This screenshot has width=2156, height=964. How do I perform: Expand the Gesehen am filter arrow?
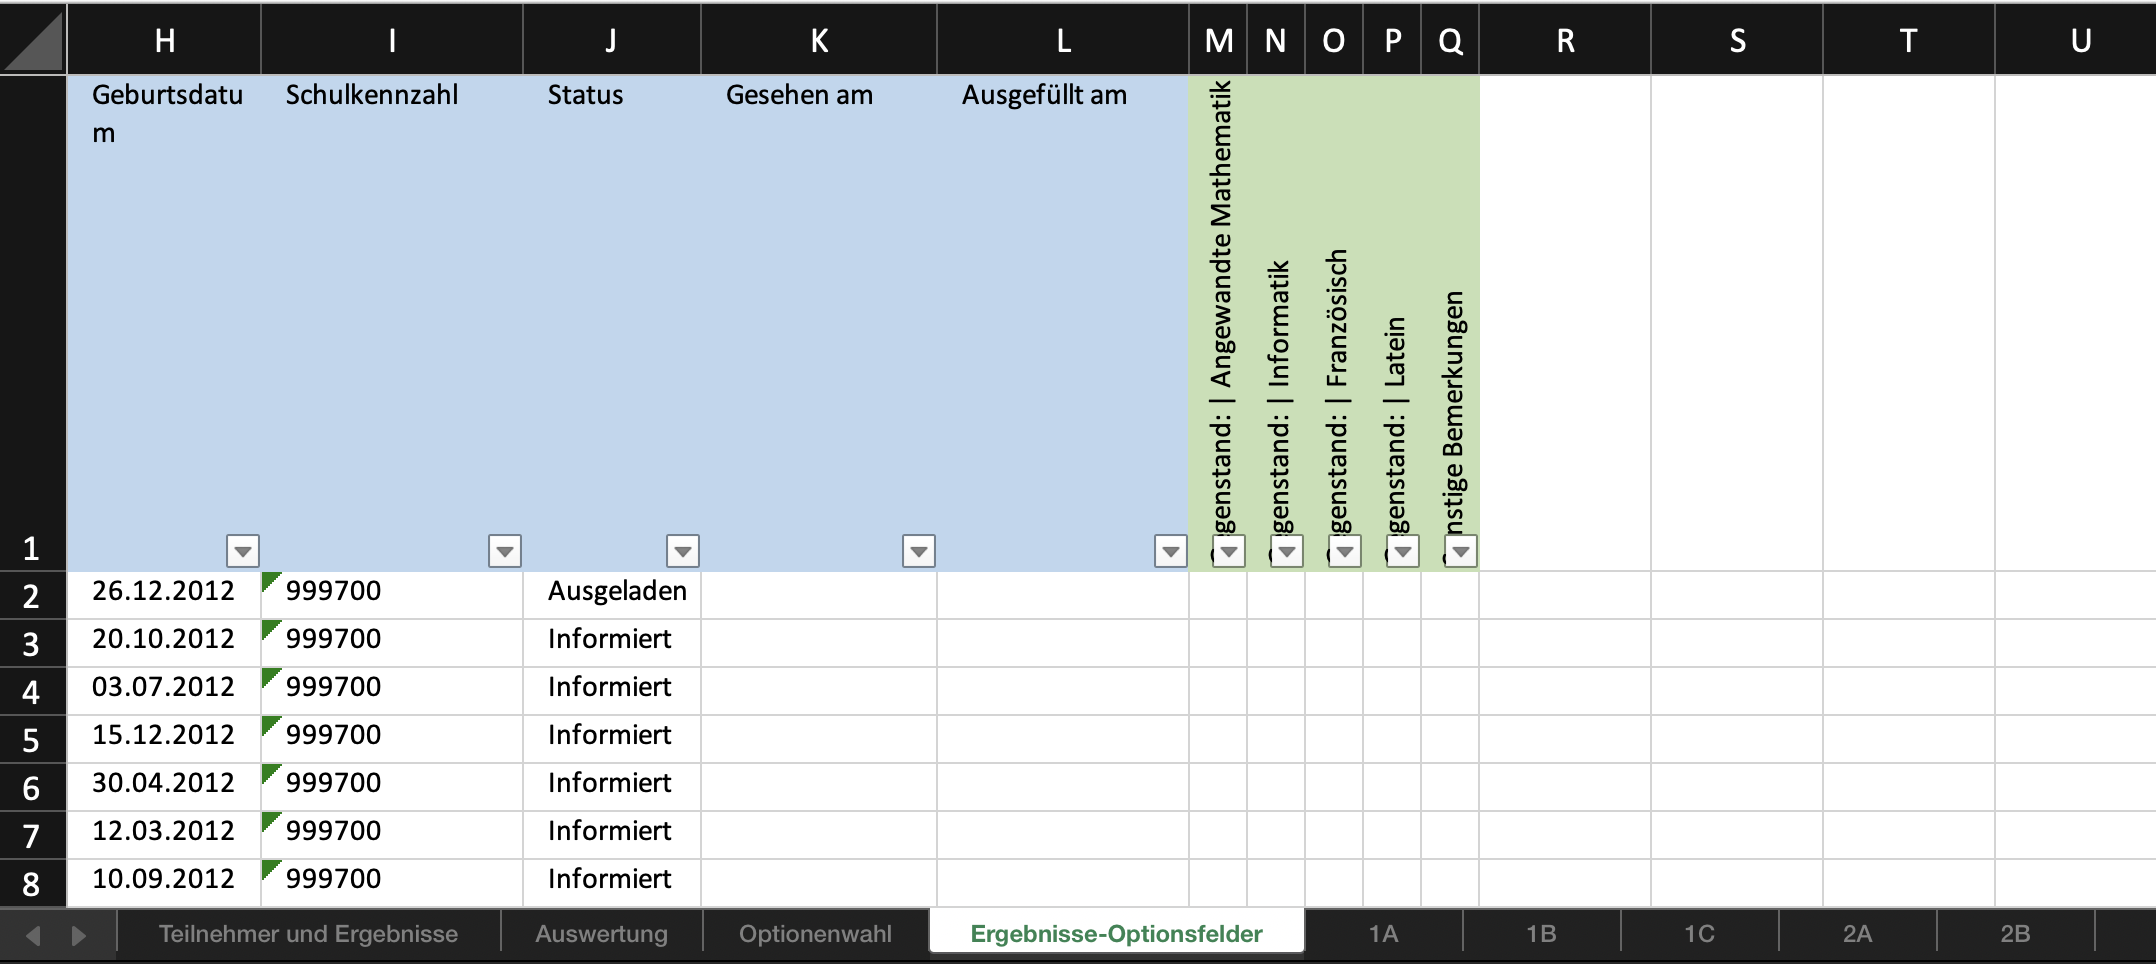[x=919, y=551]
